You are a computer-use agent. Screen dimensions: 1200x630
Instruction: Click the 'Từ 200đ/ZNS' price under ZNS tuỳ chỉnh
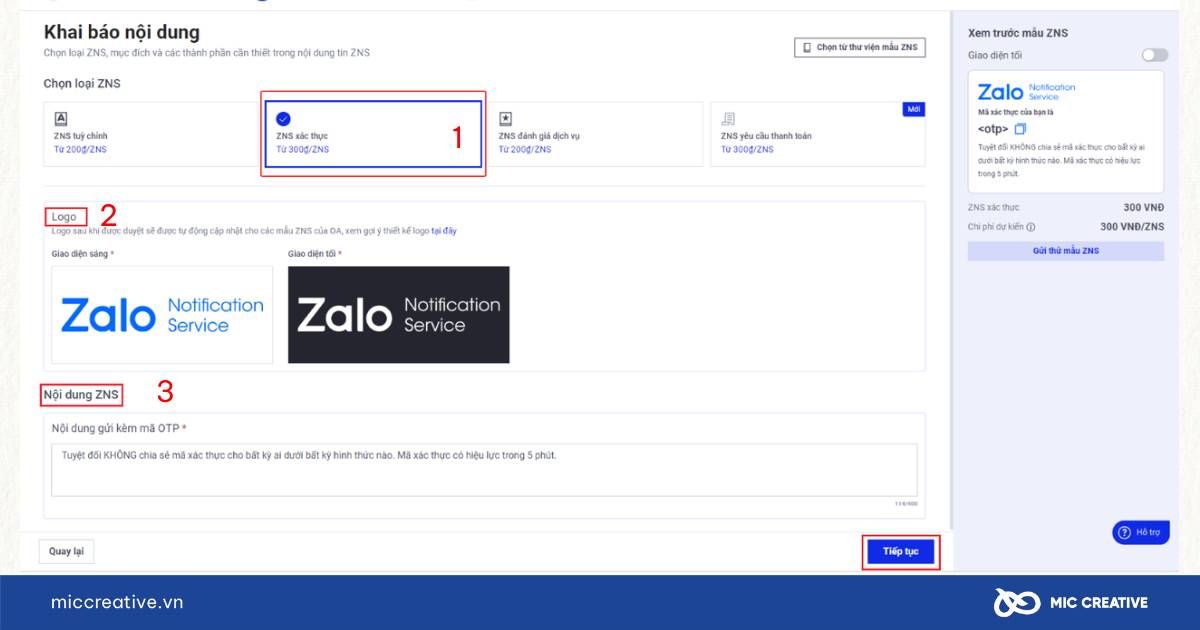coord(80,150)
